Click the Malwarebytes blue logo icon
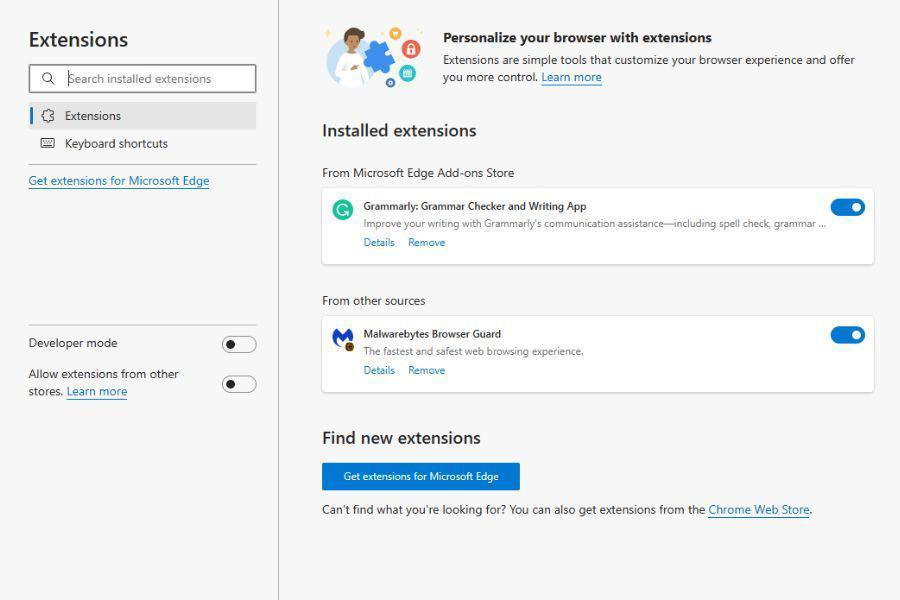The height and width of the screenshot is (600, 900). [343, 338]
